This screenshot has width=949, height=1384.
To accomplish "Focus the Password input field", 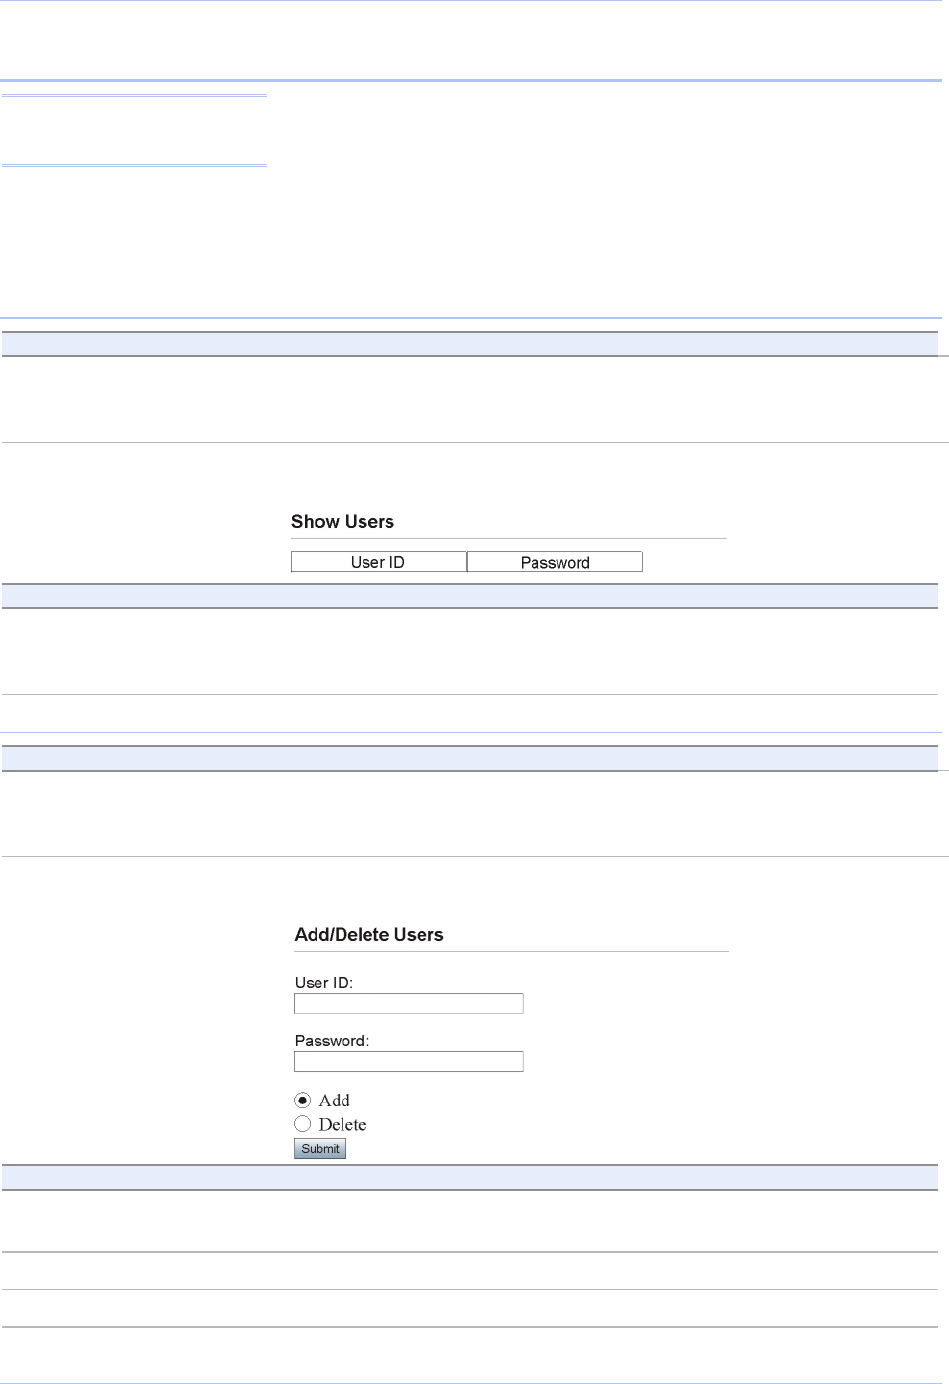I will pyautogui.click(x=409, y=1061).
